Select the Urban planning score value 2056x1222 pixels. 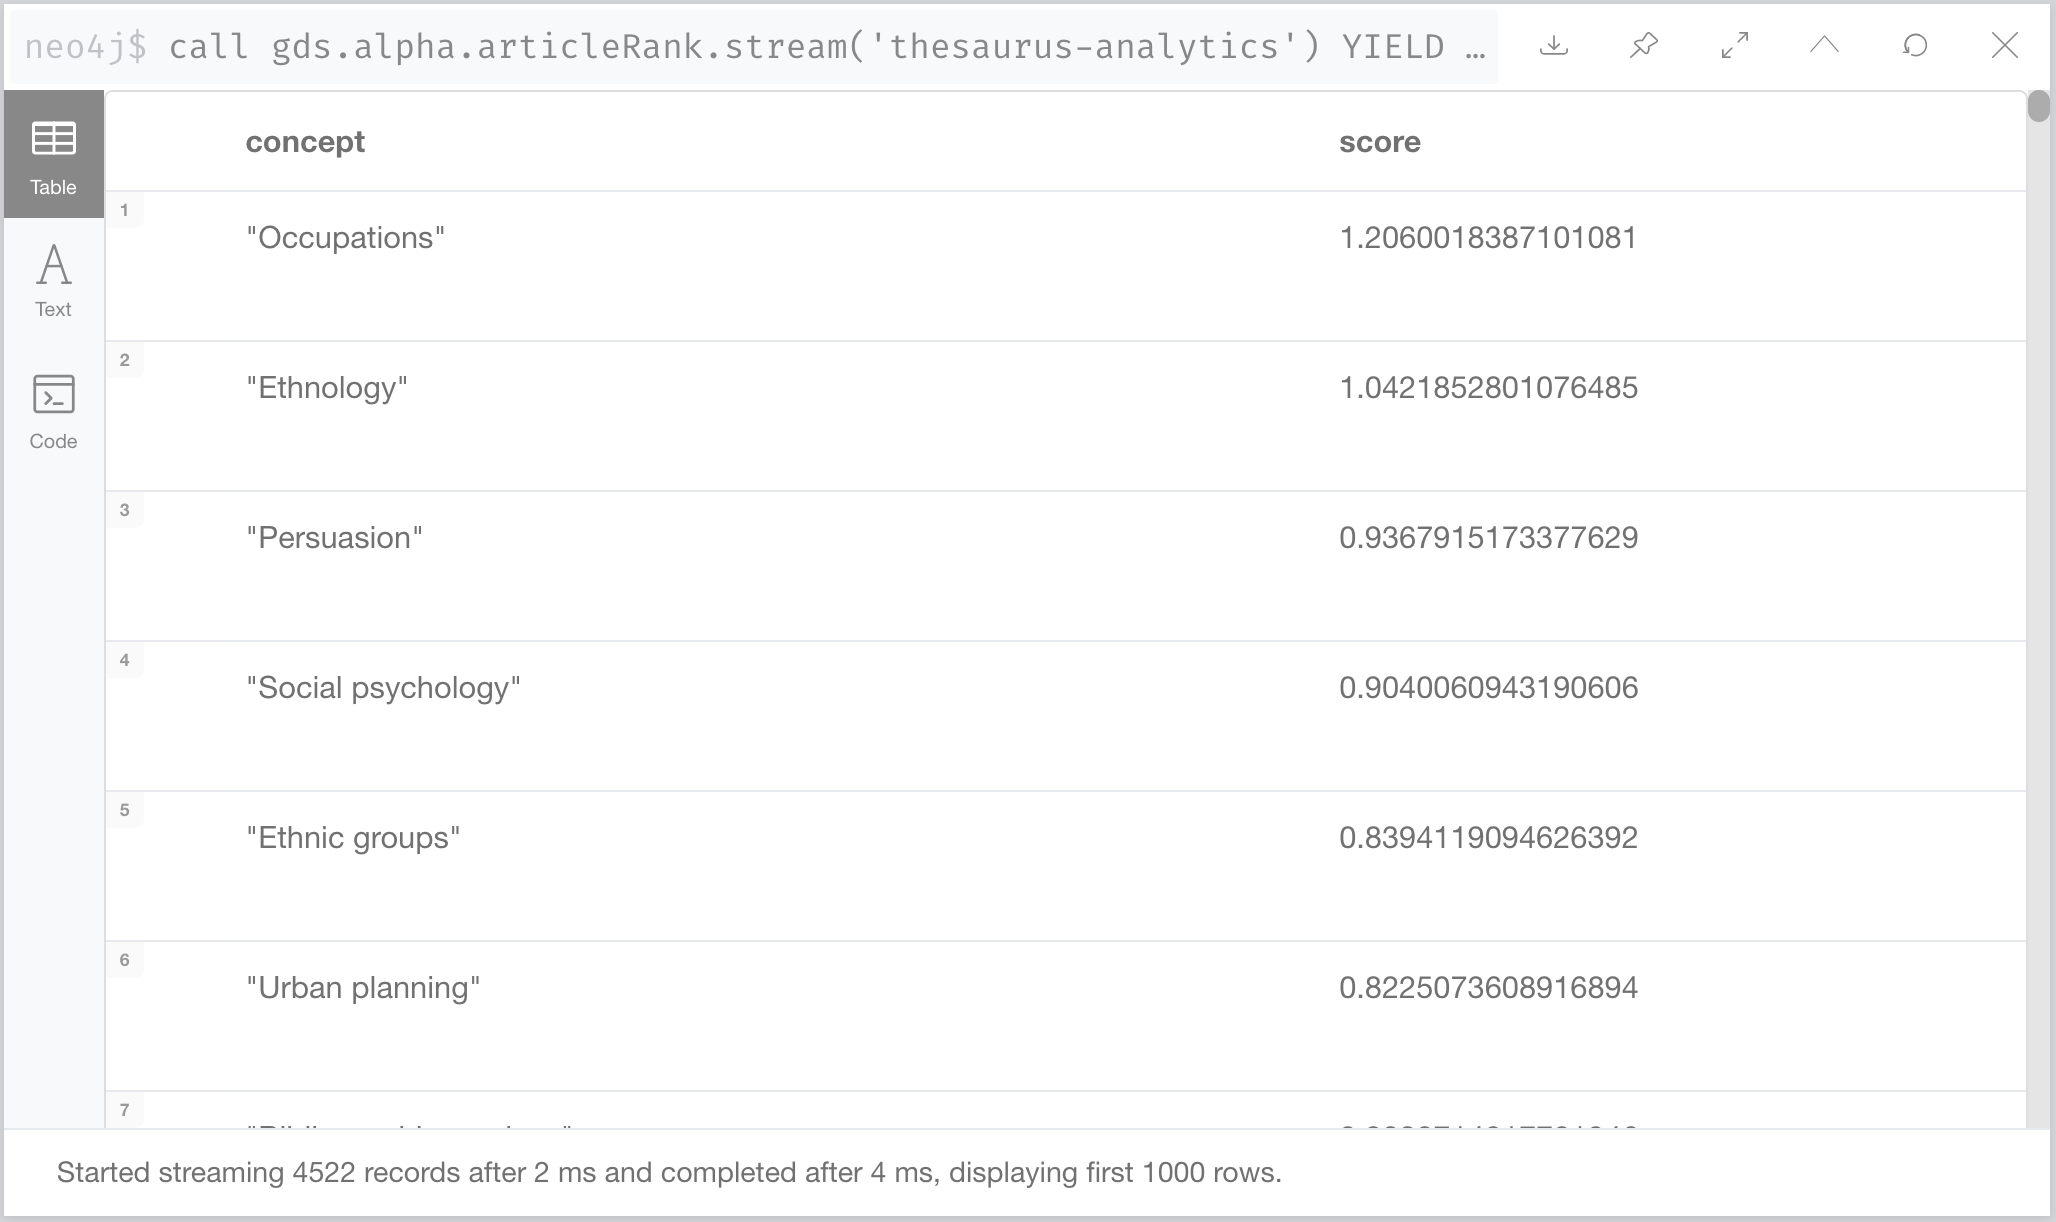point(1488,988)
